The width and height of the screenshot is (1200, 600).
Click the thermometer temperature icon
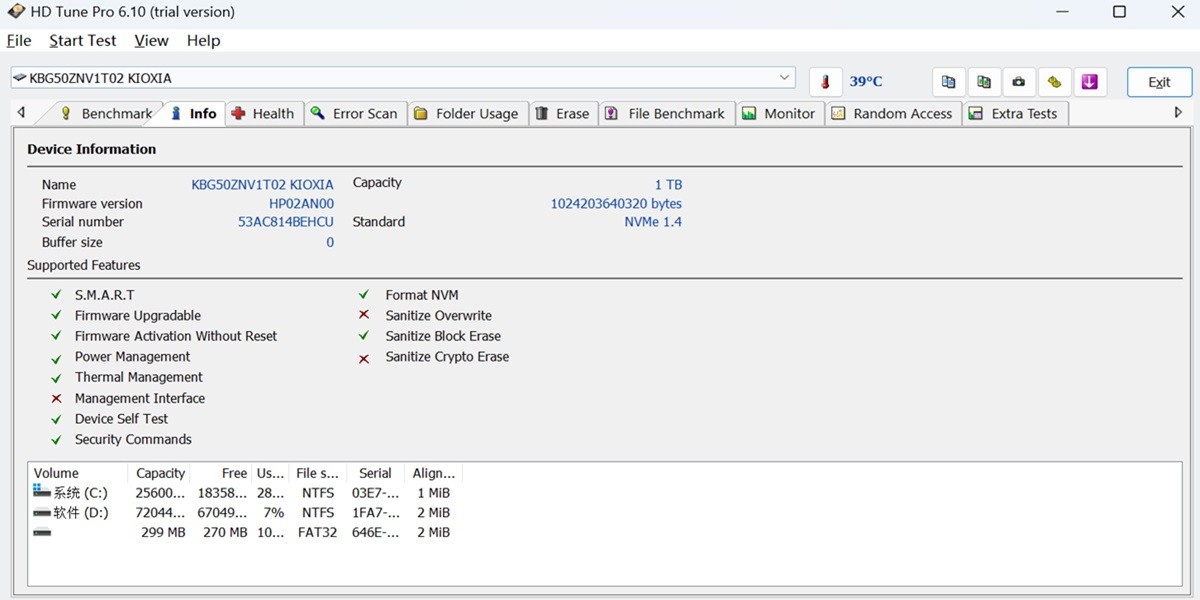[x=826, y=82]
